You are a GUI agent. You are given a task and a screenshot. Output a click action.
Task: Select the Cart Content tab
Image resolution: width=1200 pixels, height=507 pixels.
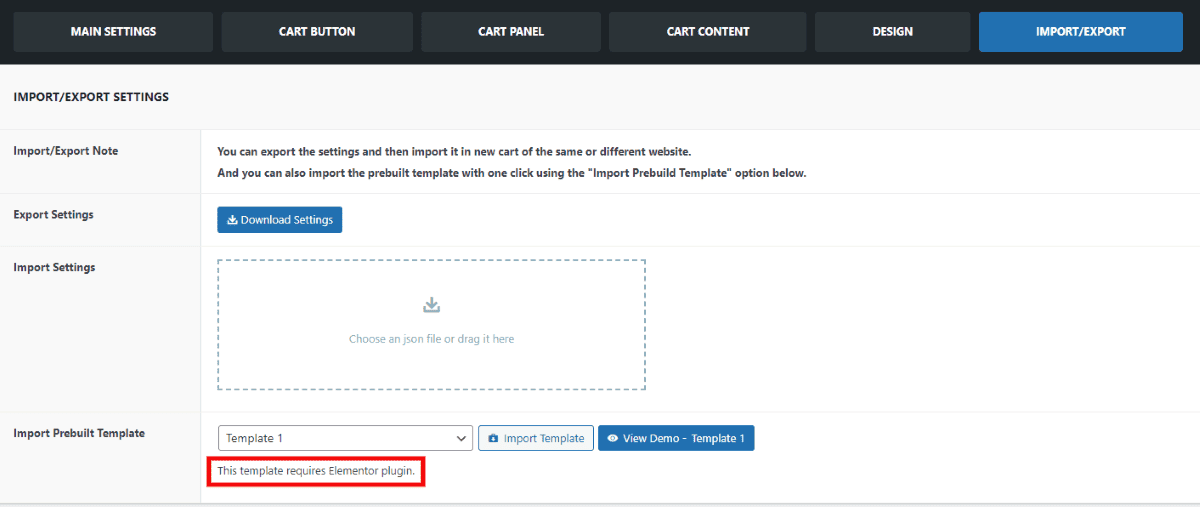coord(708,32)
